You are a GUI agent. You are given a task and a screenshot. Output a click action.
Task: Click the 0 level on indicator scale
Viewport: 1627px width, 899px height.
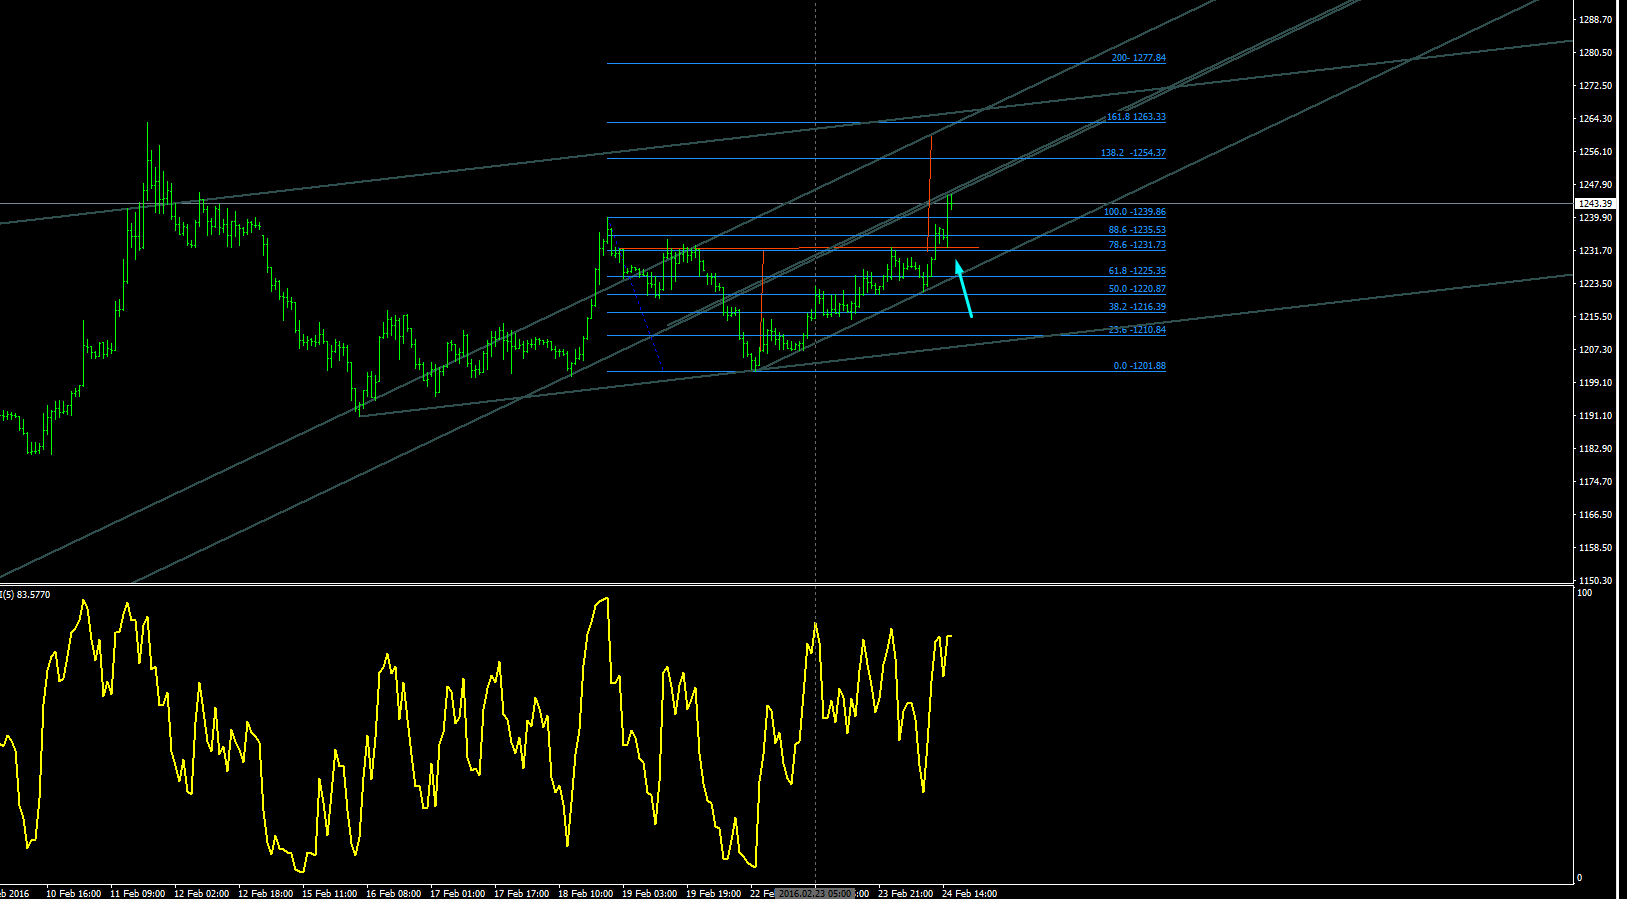1580,878
